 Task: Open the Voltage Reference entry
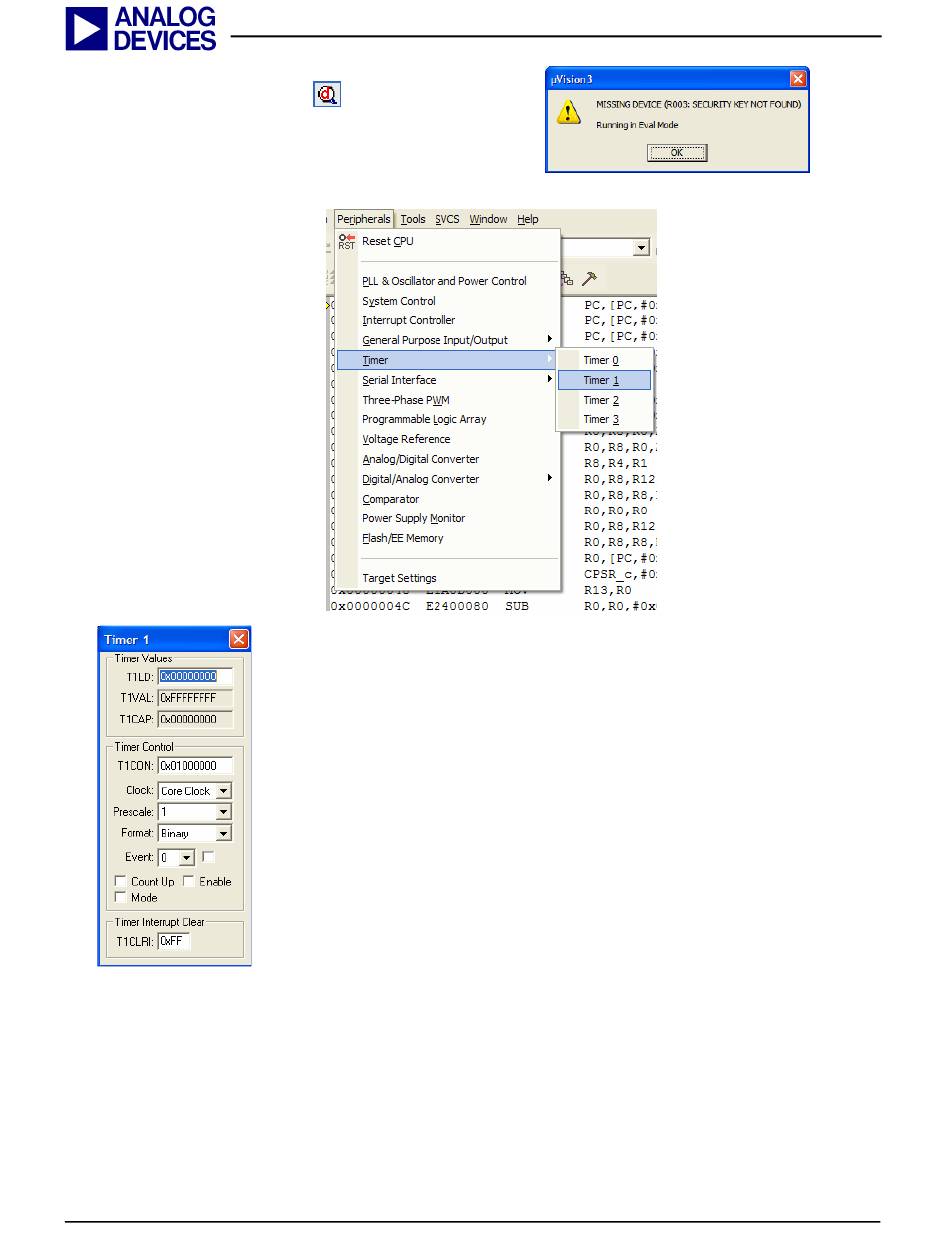tap(447, 439)
